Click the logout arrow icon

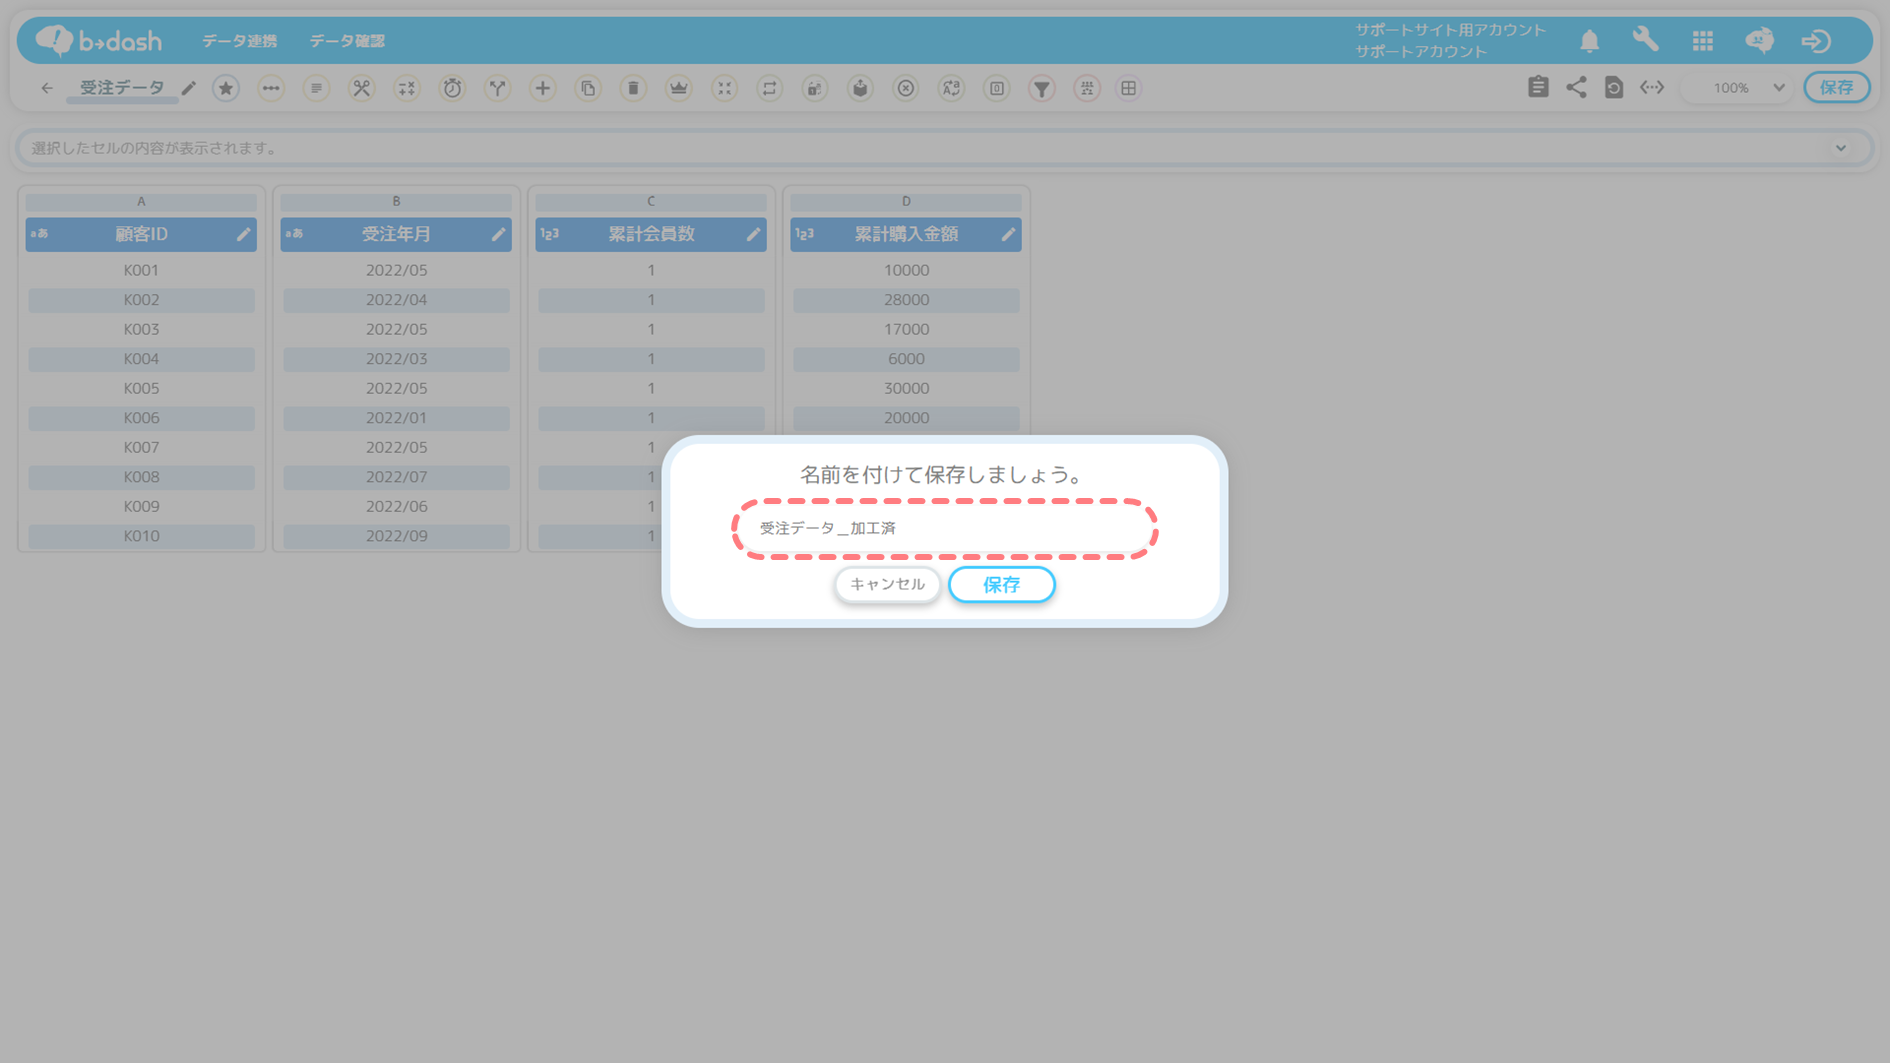tap(1816, 41)
